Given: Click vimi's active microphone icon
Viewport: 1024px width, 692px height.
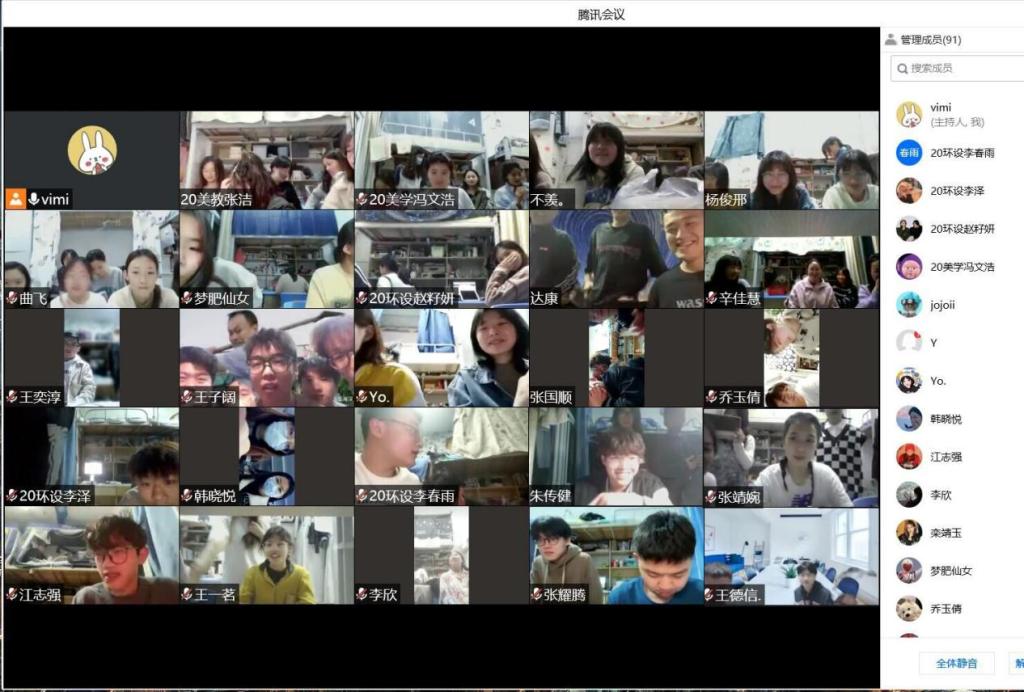Looking at the screenshot, I should point(33,199).
